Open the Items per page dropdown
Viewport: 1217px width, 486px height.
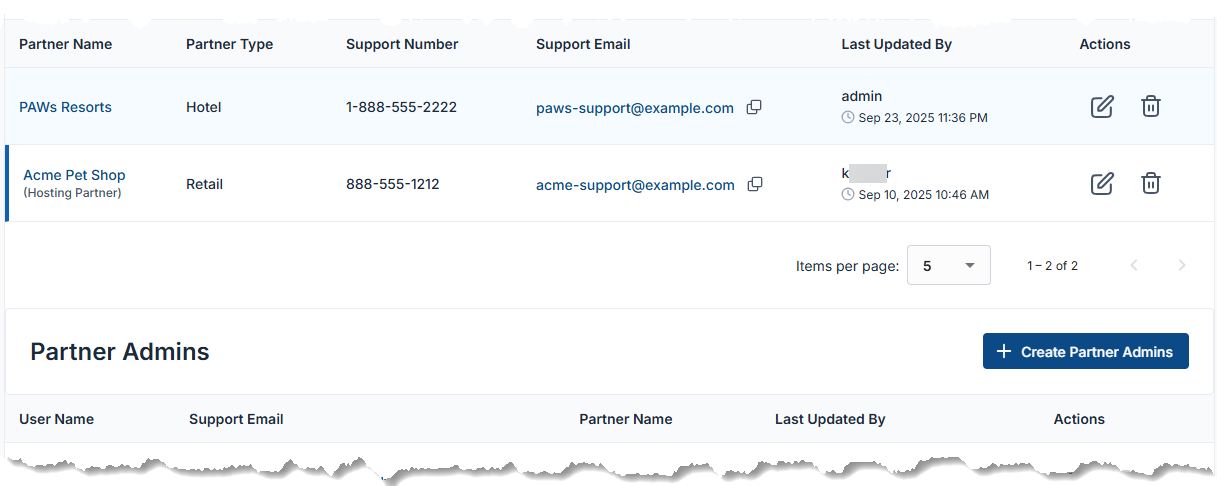coord(948,265)
